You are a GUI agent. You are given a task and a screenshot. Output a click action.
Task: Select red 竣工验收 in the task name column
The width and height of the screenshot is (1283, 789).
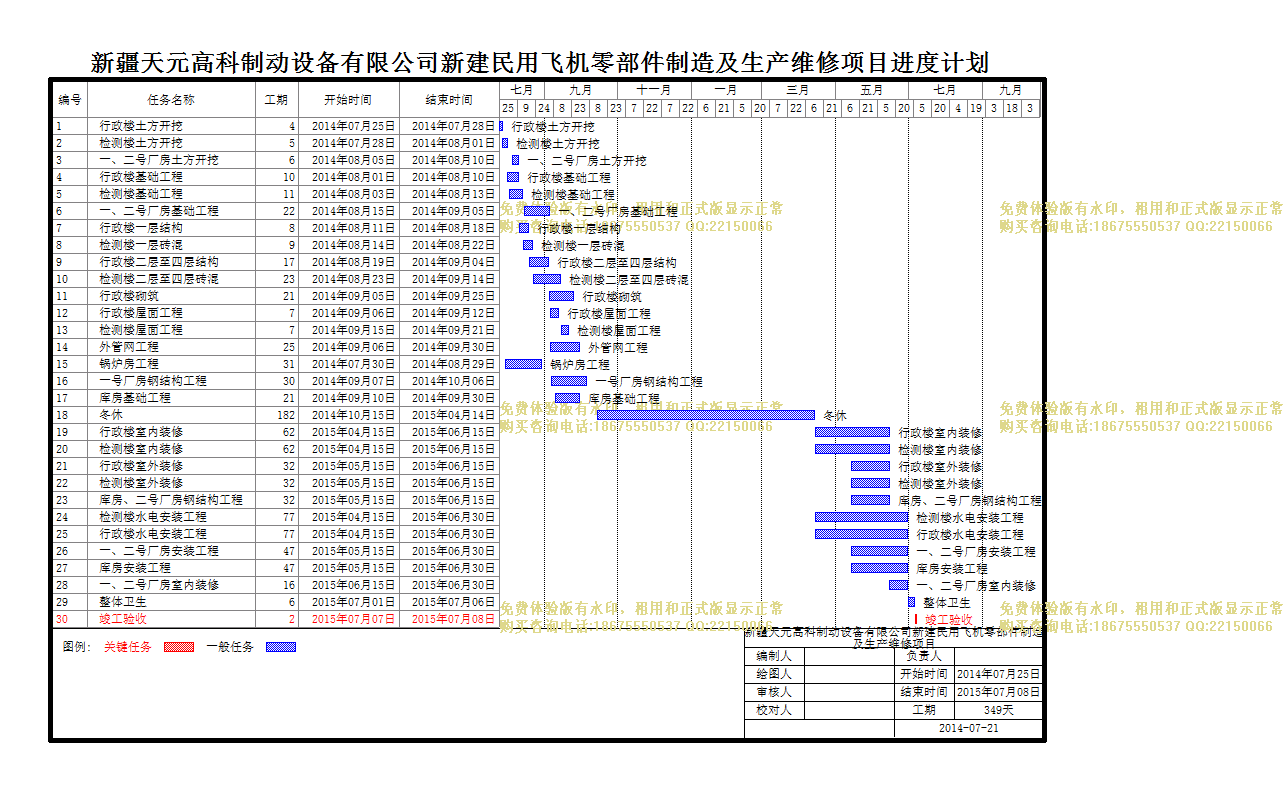click(123, 619)
